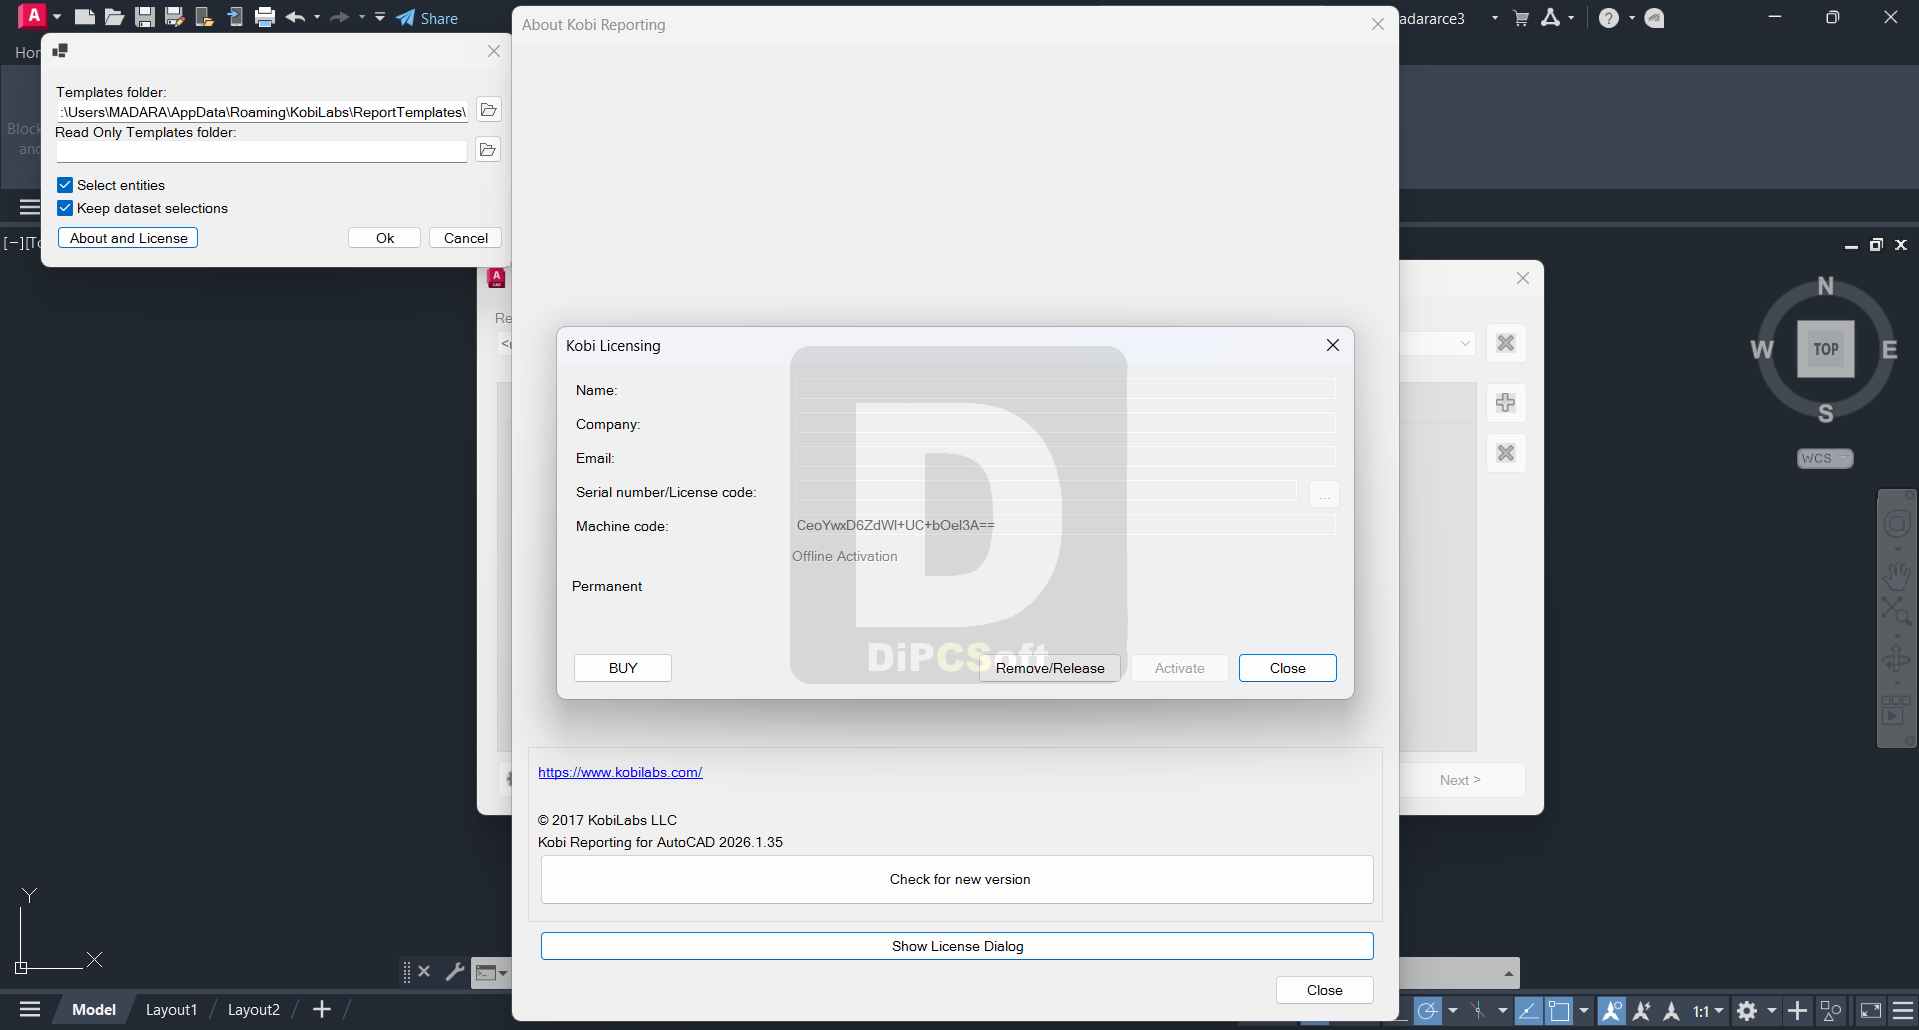Expand the Undo history dropdown arrow
The image size is (1919, 1030).
317,17
